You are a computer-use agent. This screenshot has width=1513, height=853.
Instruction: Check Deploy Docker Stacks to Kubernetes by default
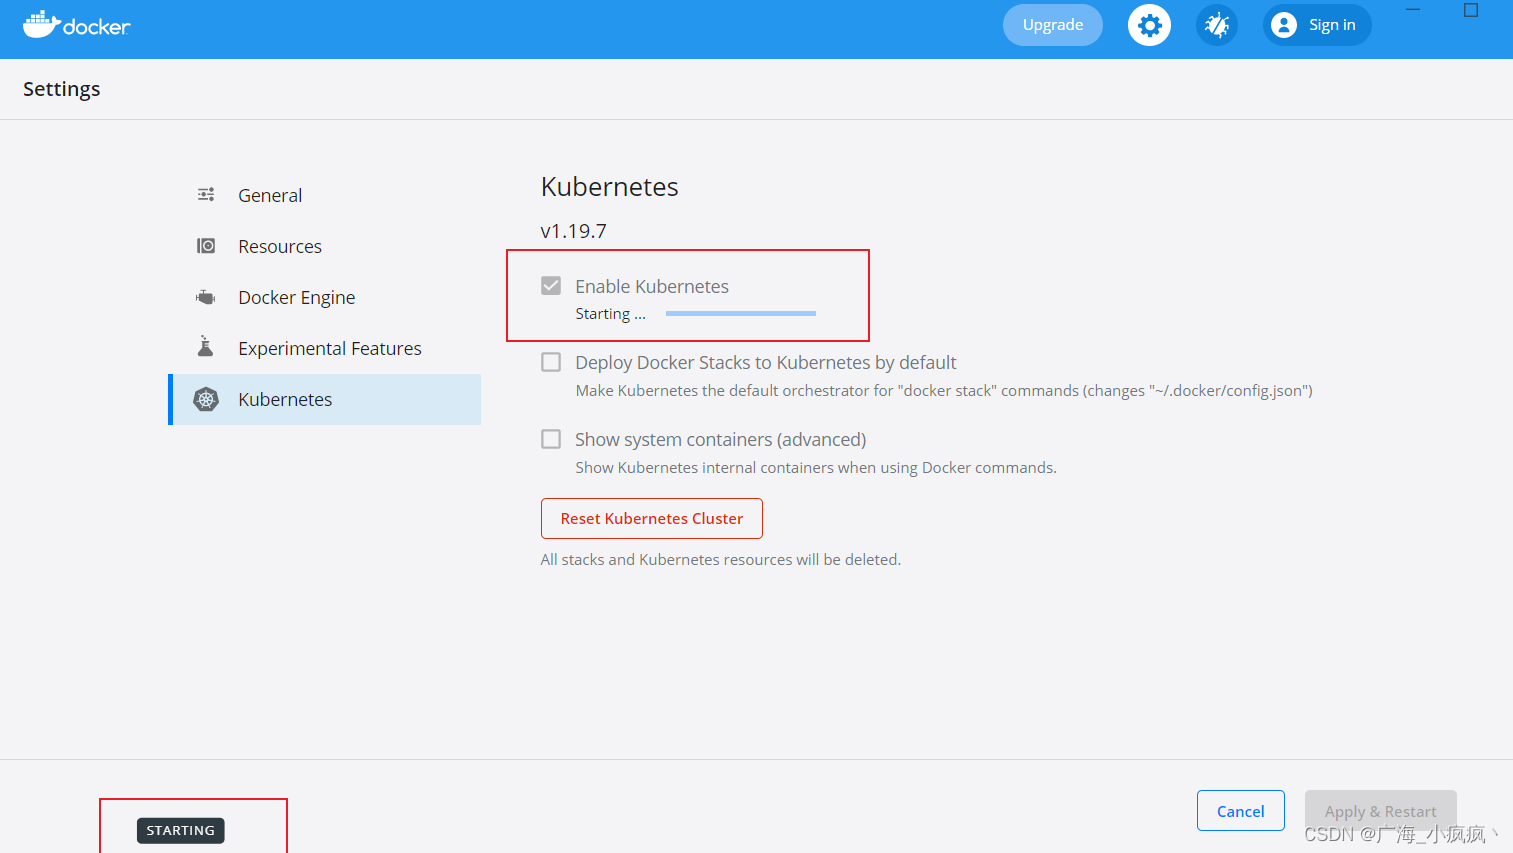(551, 362)
